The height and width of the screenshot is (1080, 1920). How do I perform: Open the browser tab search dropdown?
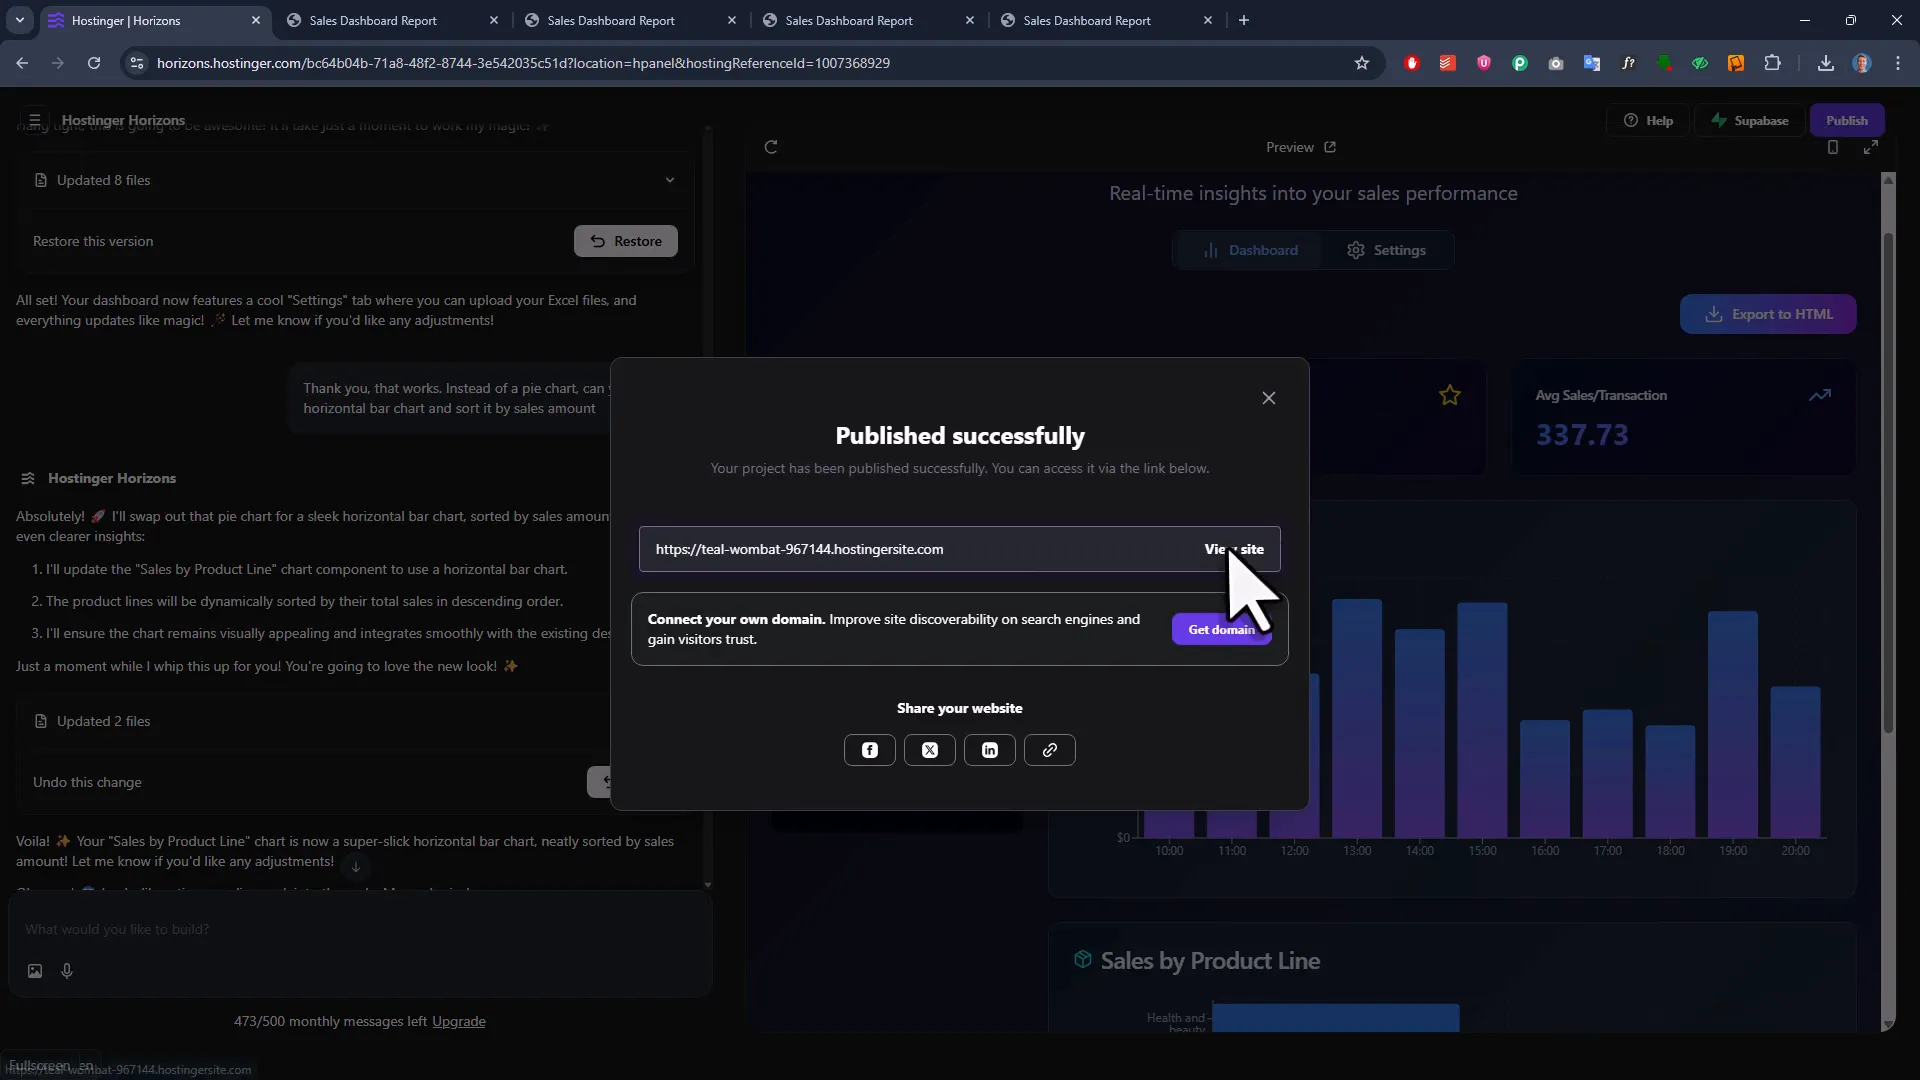pos(19,20)
